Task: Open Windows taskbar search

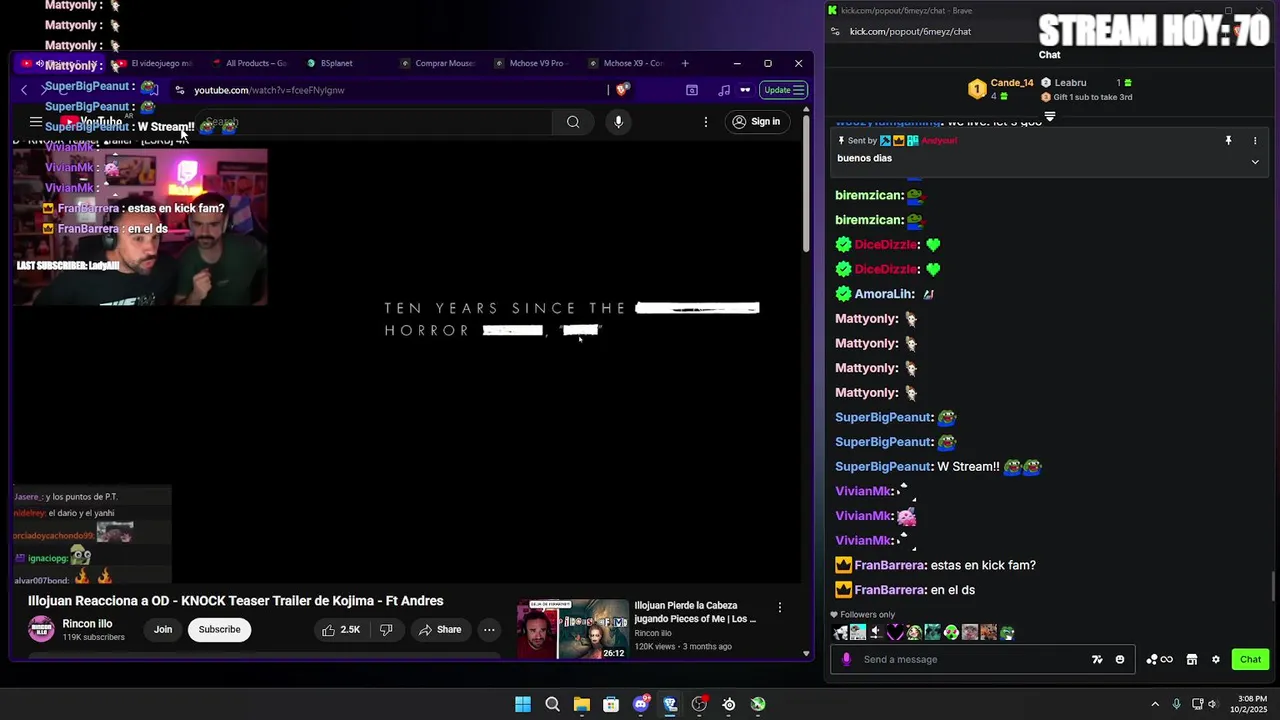Action: pyautogui.click(x=552, y=704)
